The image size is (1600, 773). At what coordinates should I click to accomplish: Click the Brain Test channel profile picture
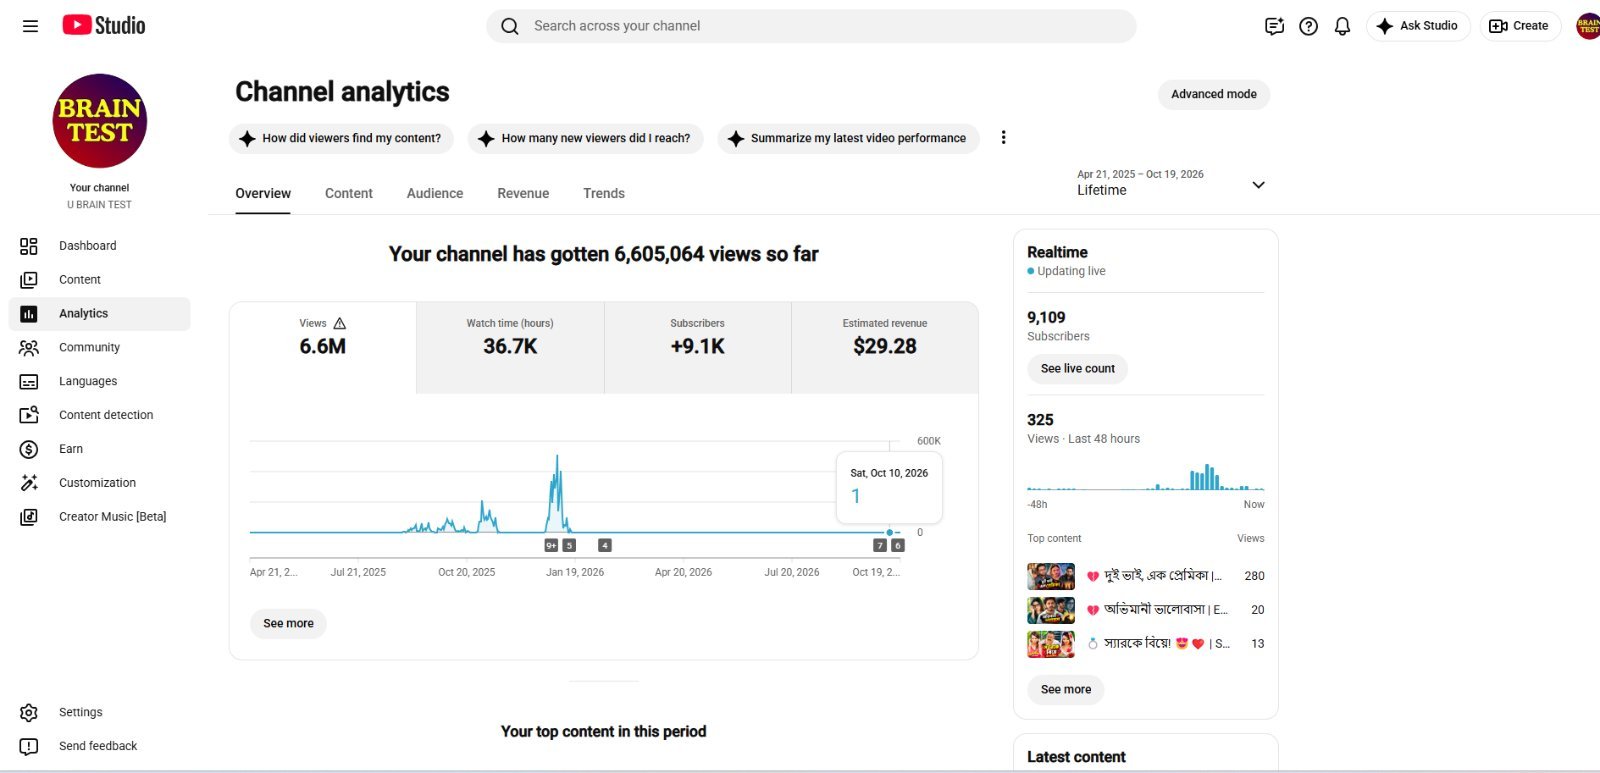point(99,121)
